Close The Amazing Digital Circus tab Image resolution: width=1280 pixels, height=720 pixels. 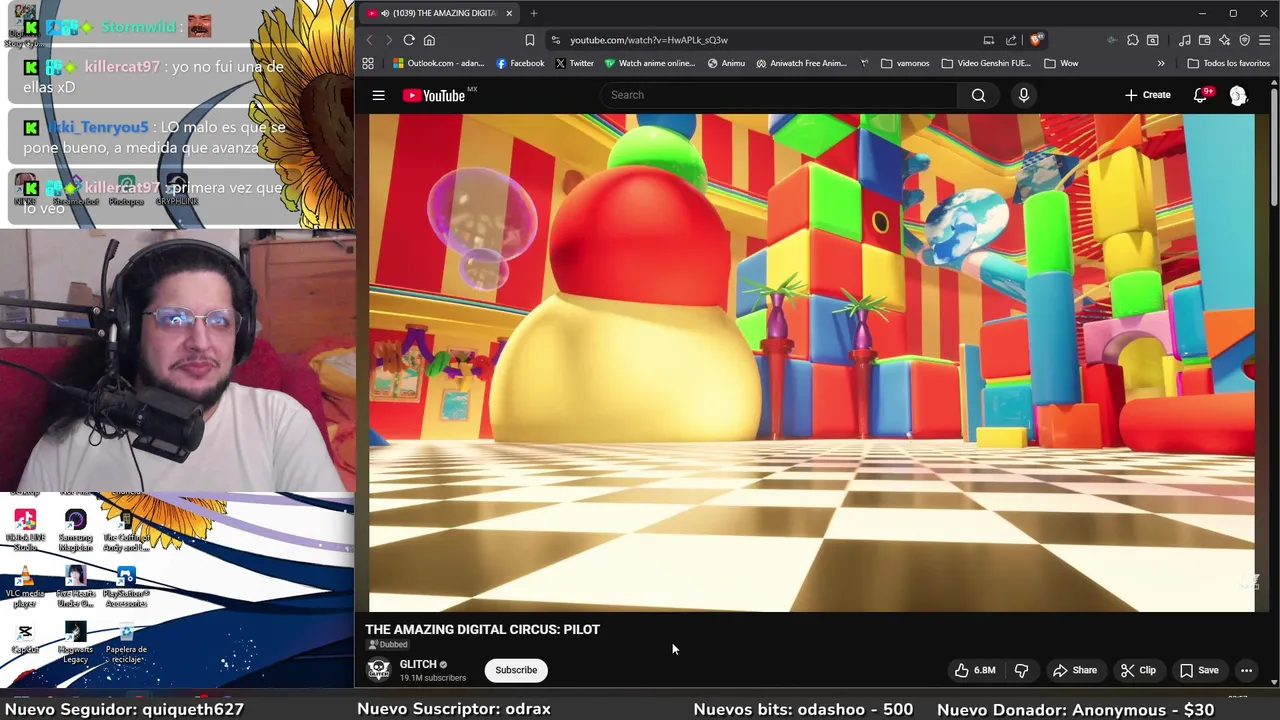[x=509, y=13]
